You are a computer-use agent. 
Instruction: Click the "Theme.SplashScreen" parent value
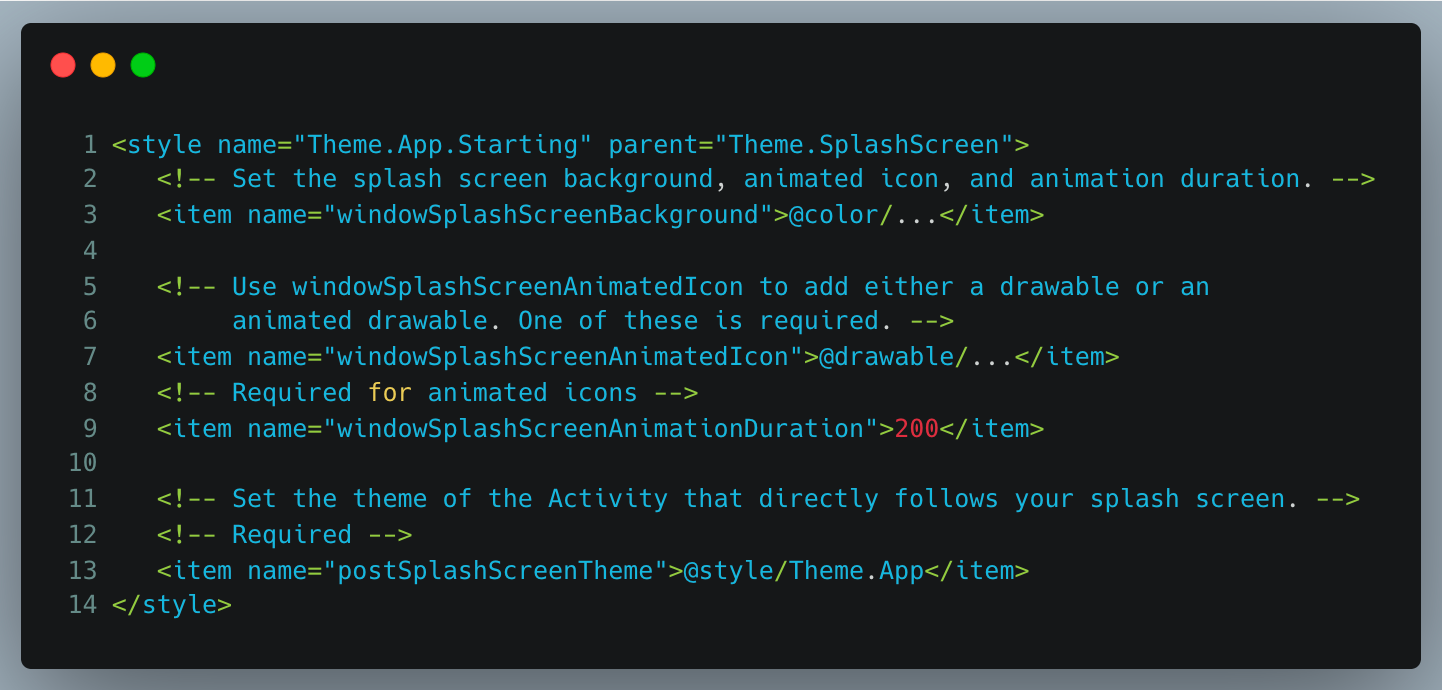[x=864, y=145]
